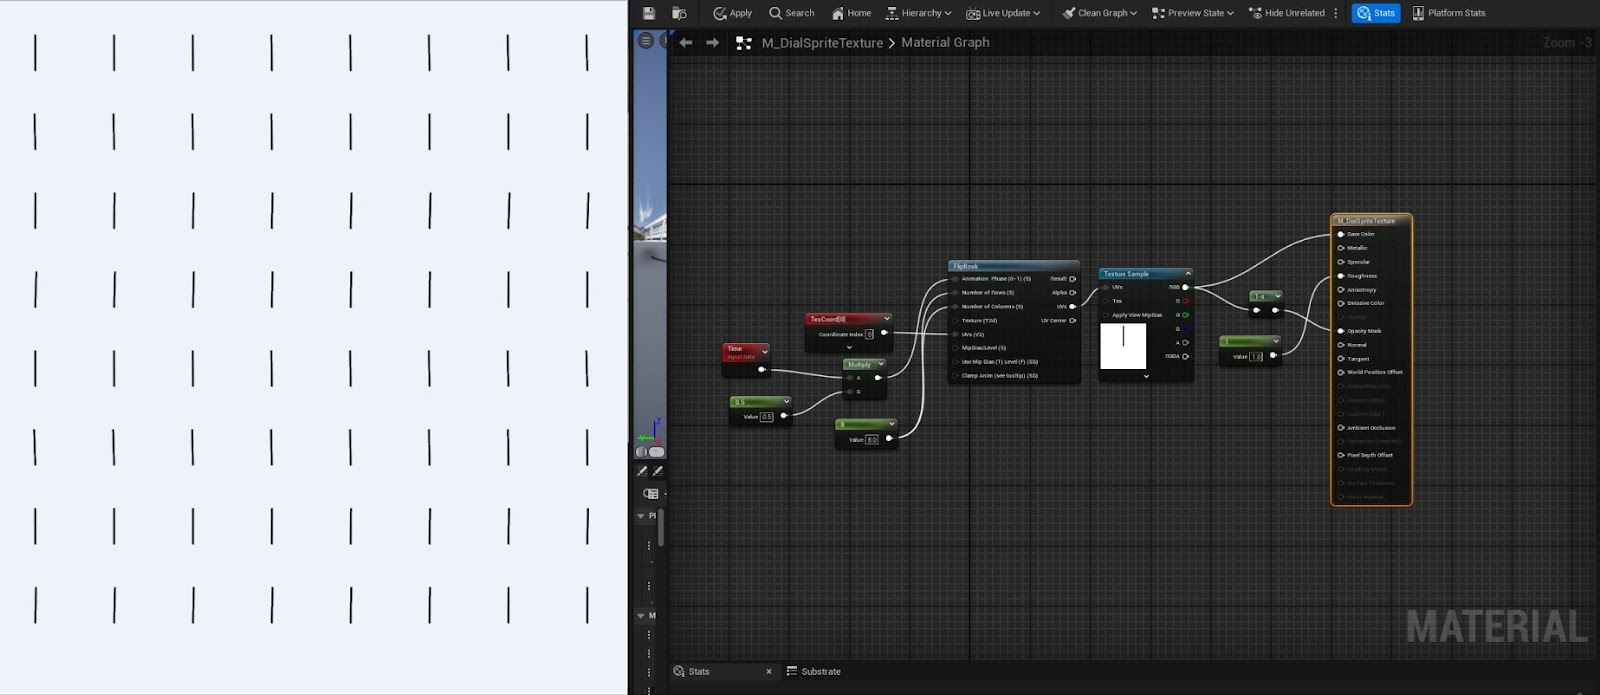Expand Texture Sample bottom chevron
Screen dimensions: 1600x695
coord(1146,376)
